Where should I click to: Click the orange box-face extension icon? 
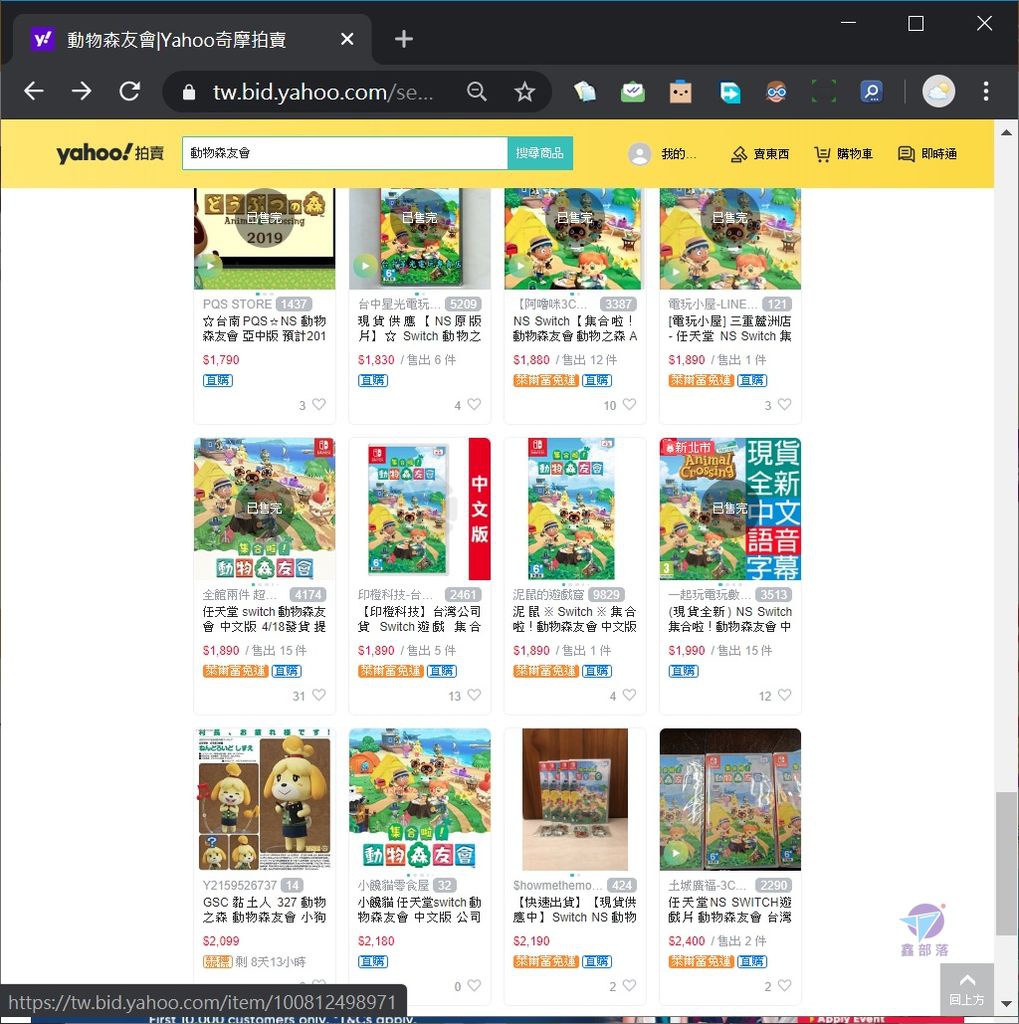tap(680, 91)
